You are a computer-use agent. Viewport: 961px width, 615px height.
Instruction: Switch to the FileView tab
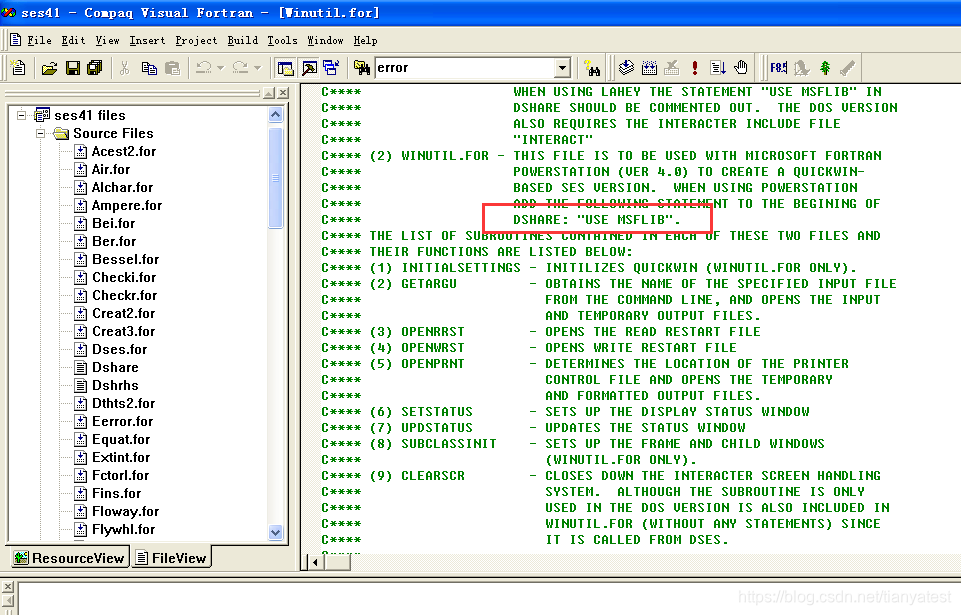171,558
